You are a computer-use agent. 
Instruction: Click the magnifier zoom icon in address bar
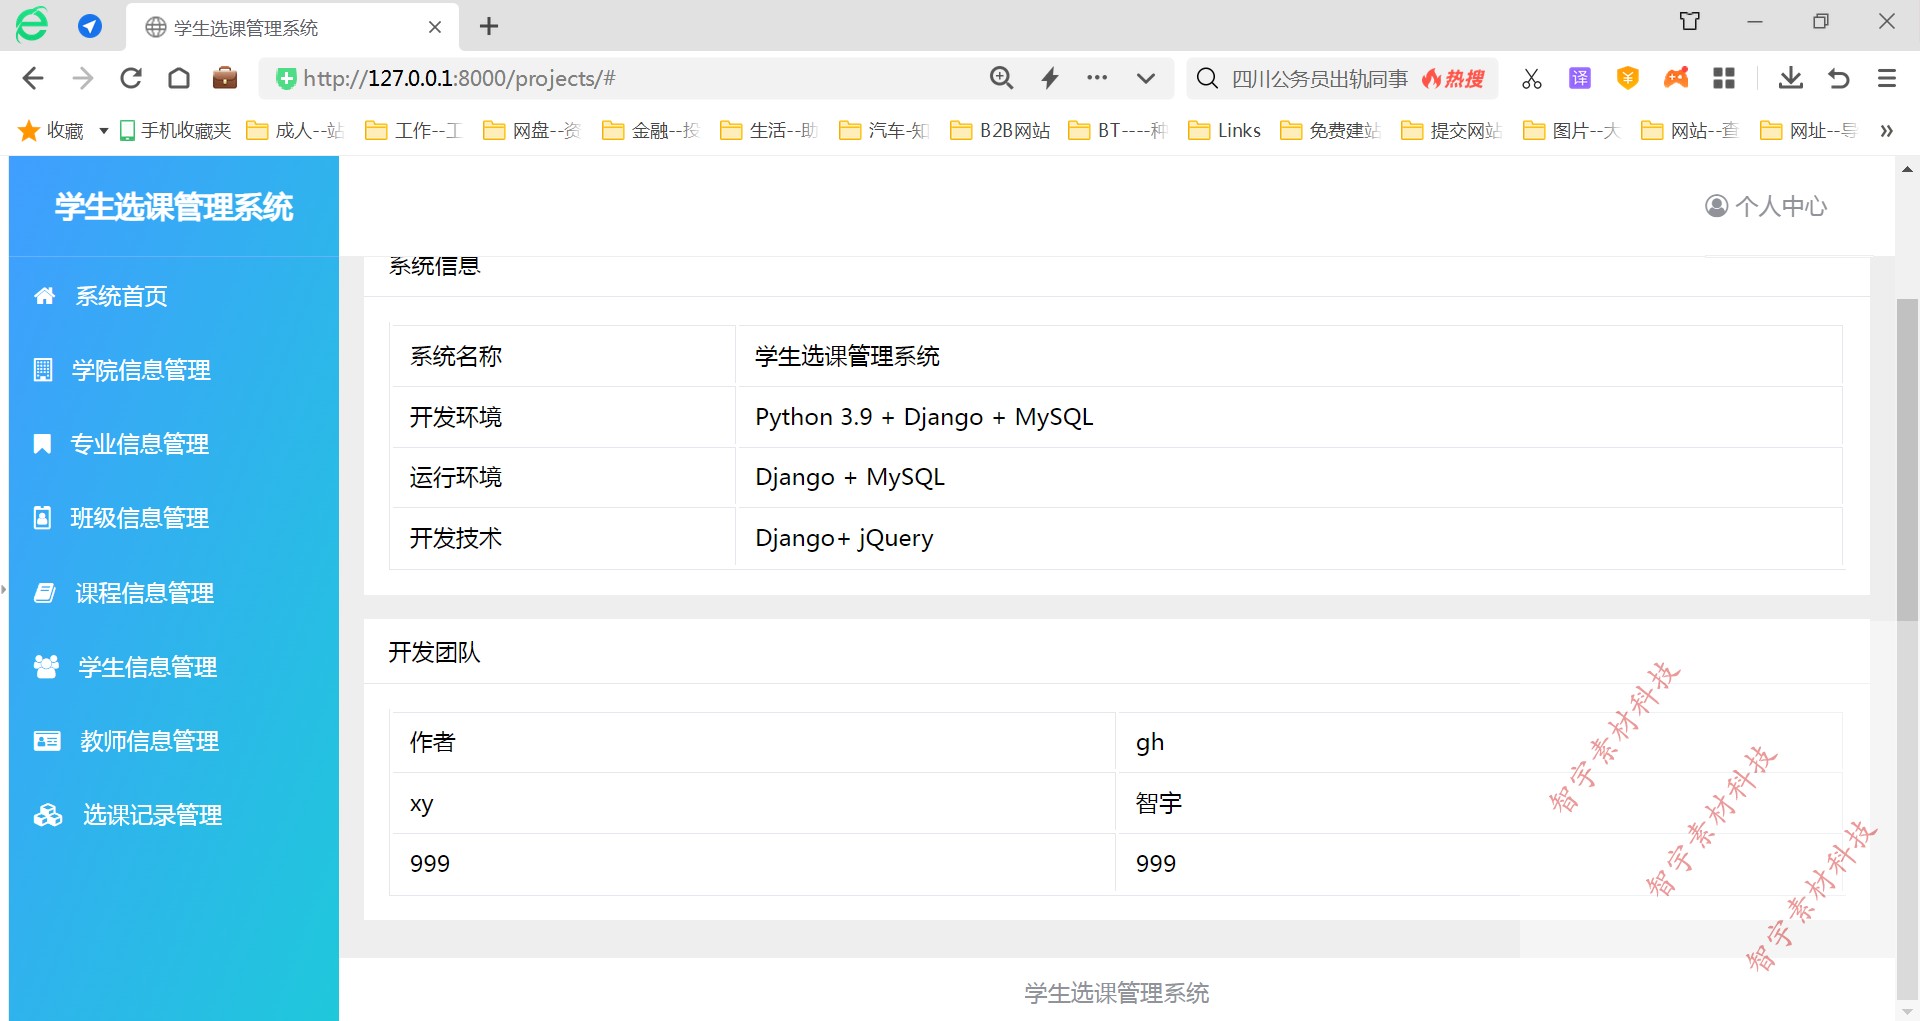[x=1002, y=78]
